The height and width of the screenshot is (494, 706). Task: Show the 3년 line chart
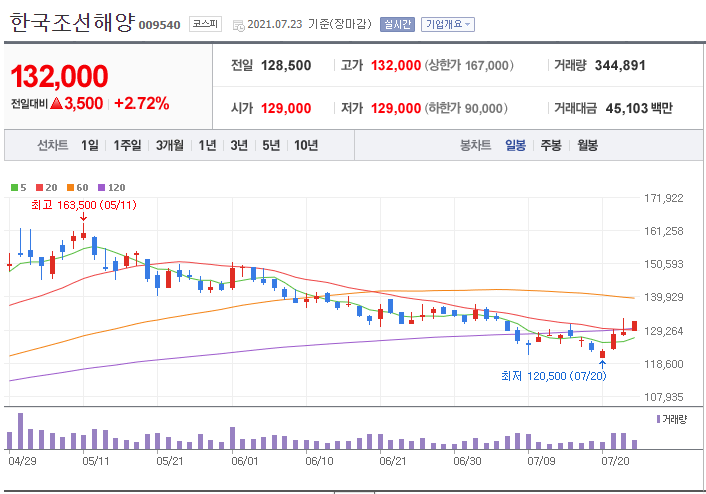239,145
